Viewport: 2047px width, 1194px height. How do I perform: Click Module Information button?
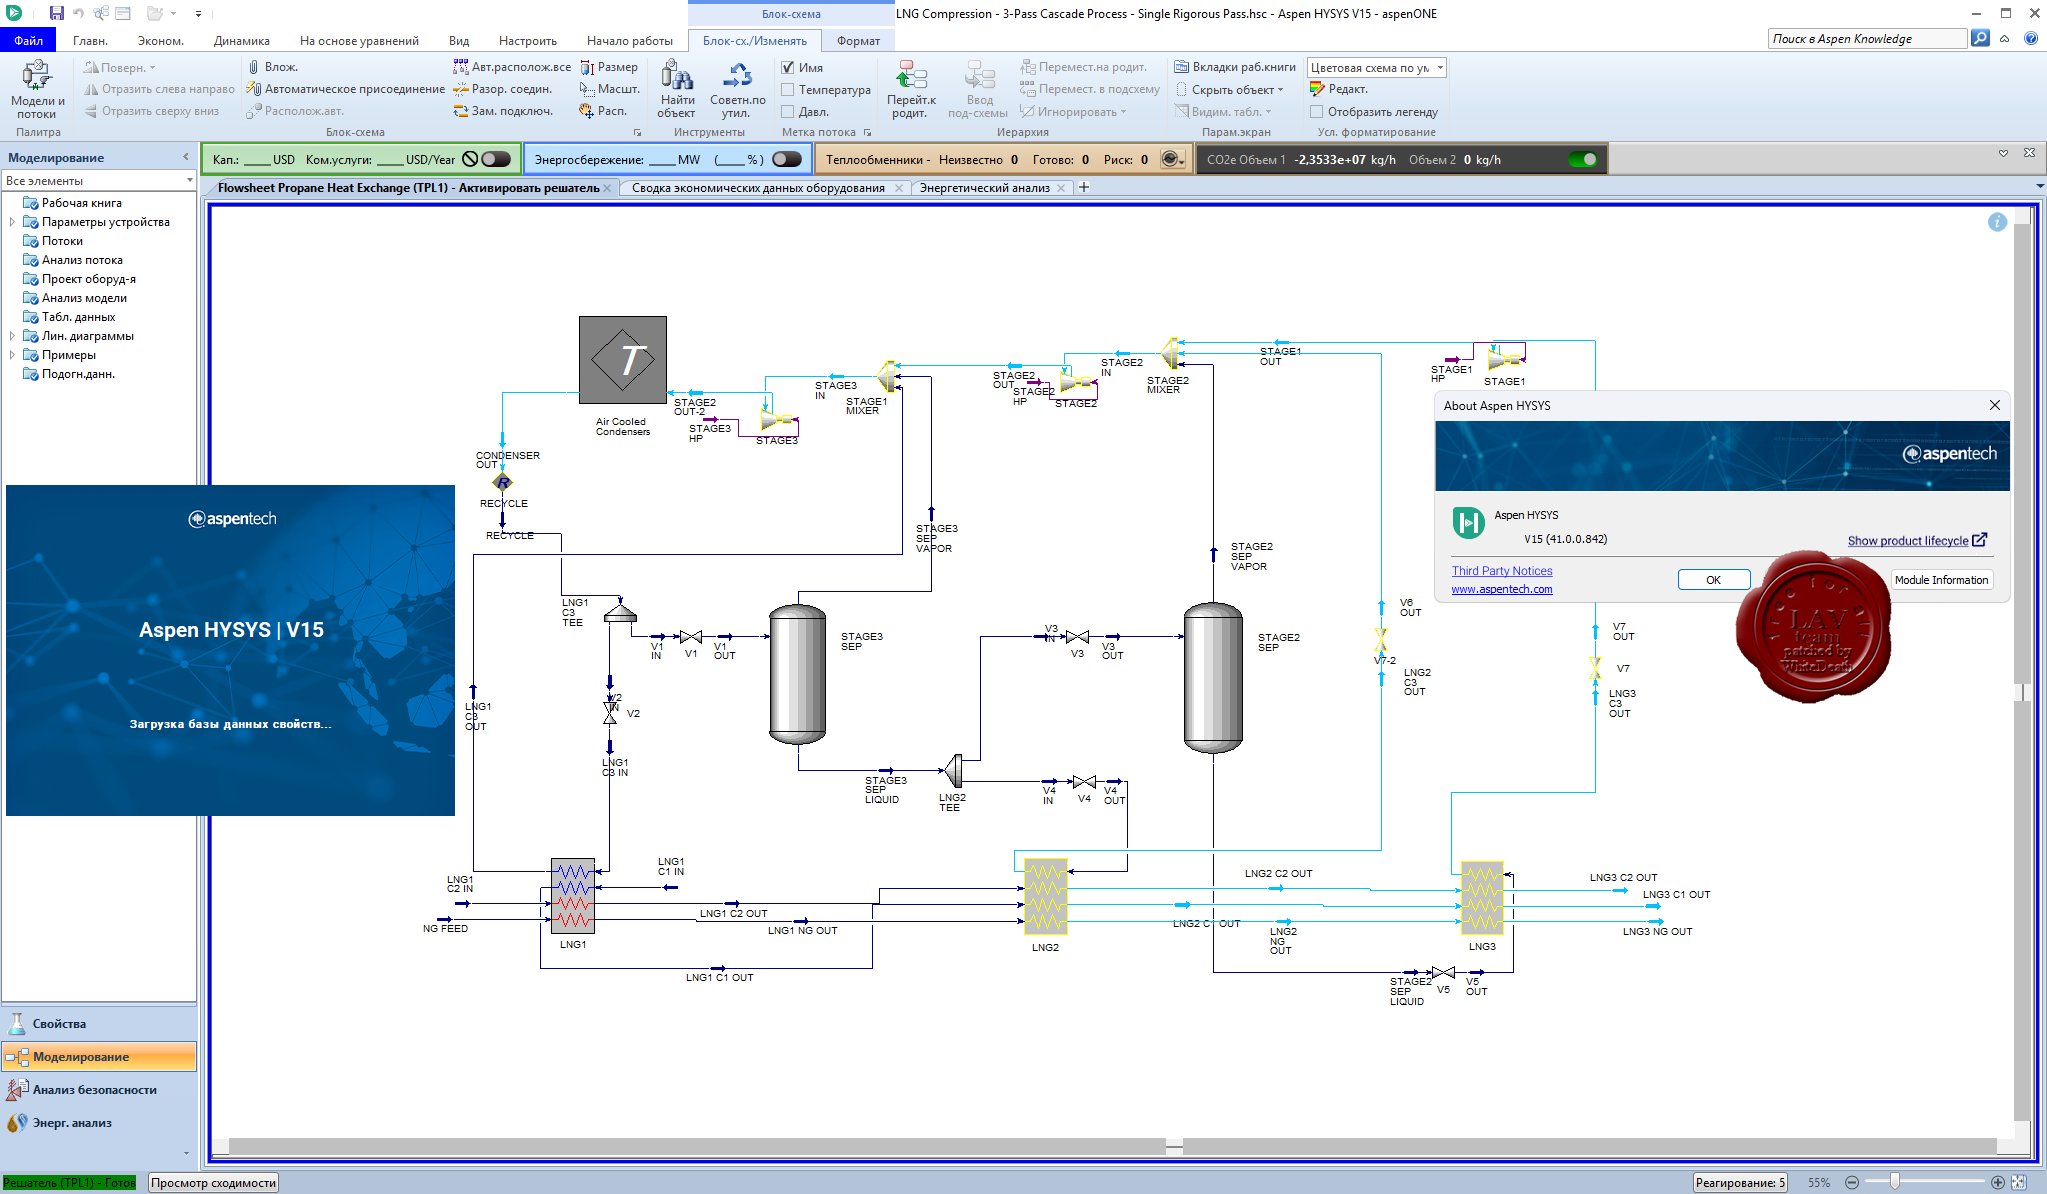click(x=1941, y=580)
